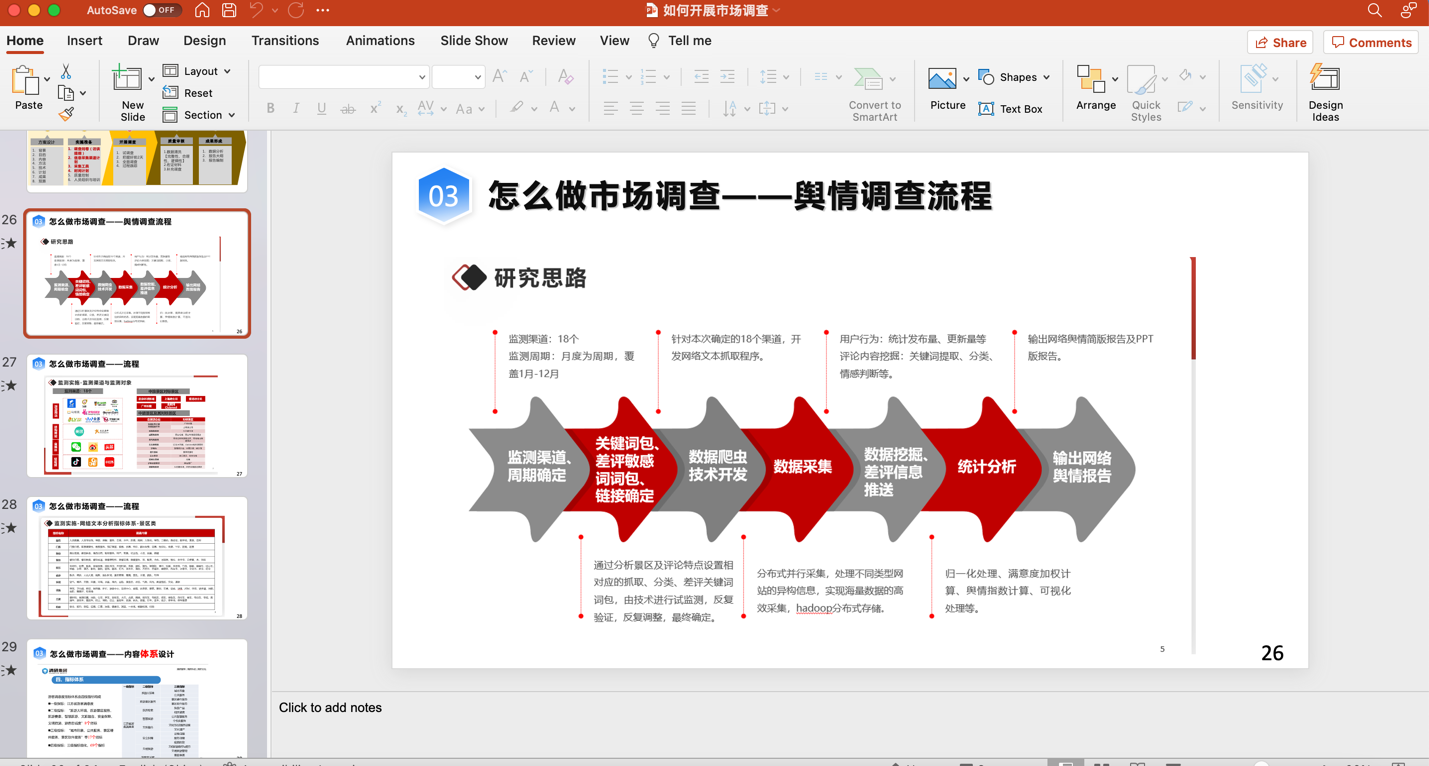Toggle italic formatting

(x=296, y=108)
